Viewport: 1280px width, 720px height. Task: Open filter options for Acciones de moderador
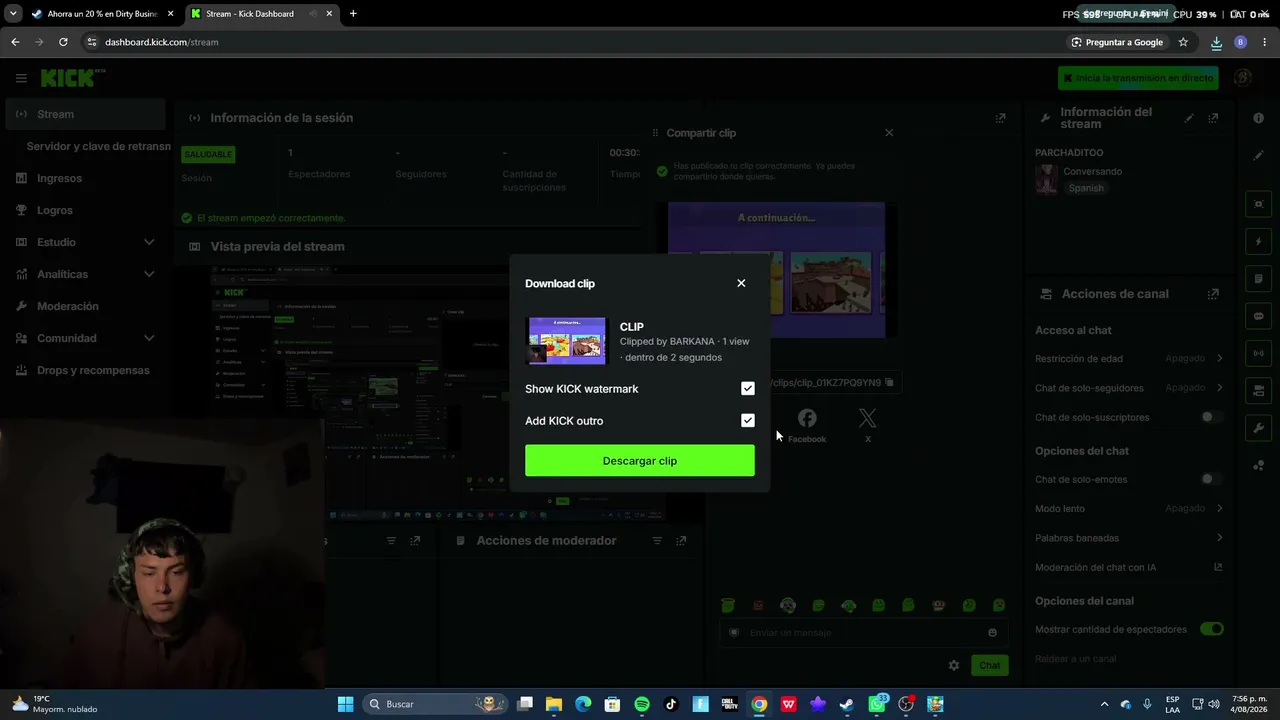pyautogui.click(x=657, y=541)
